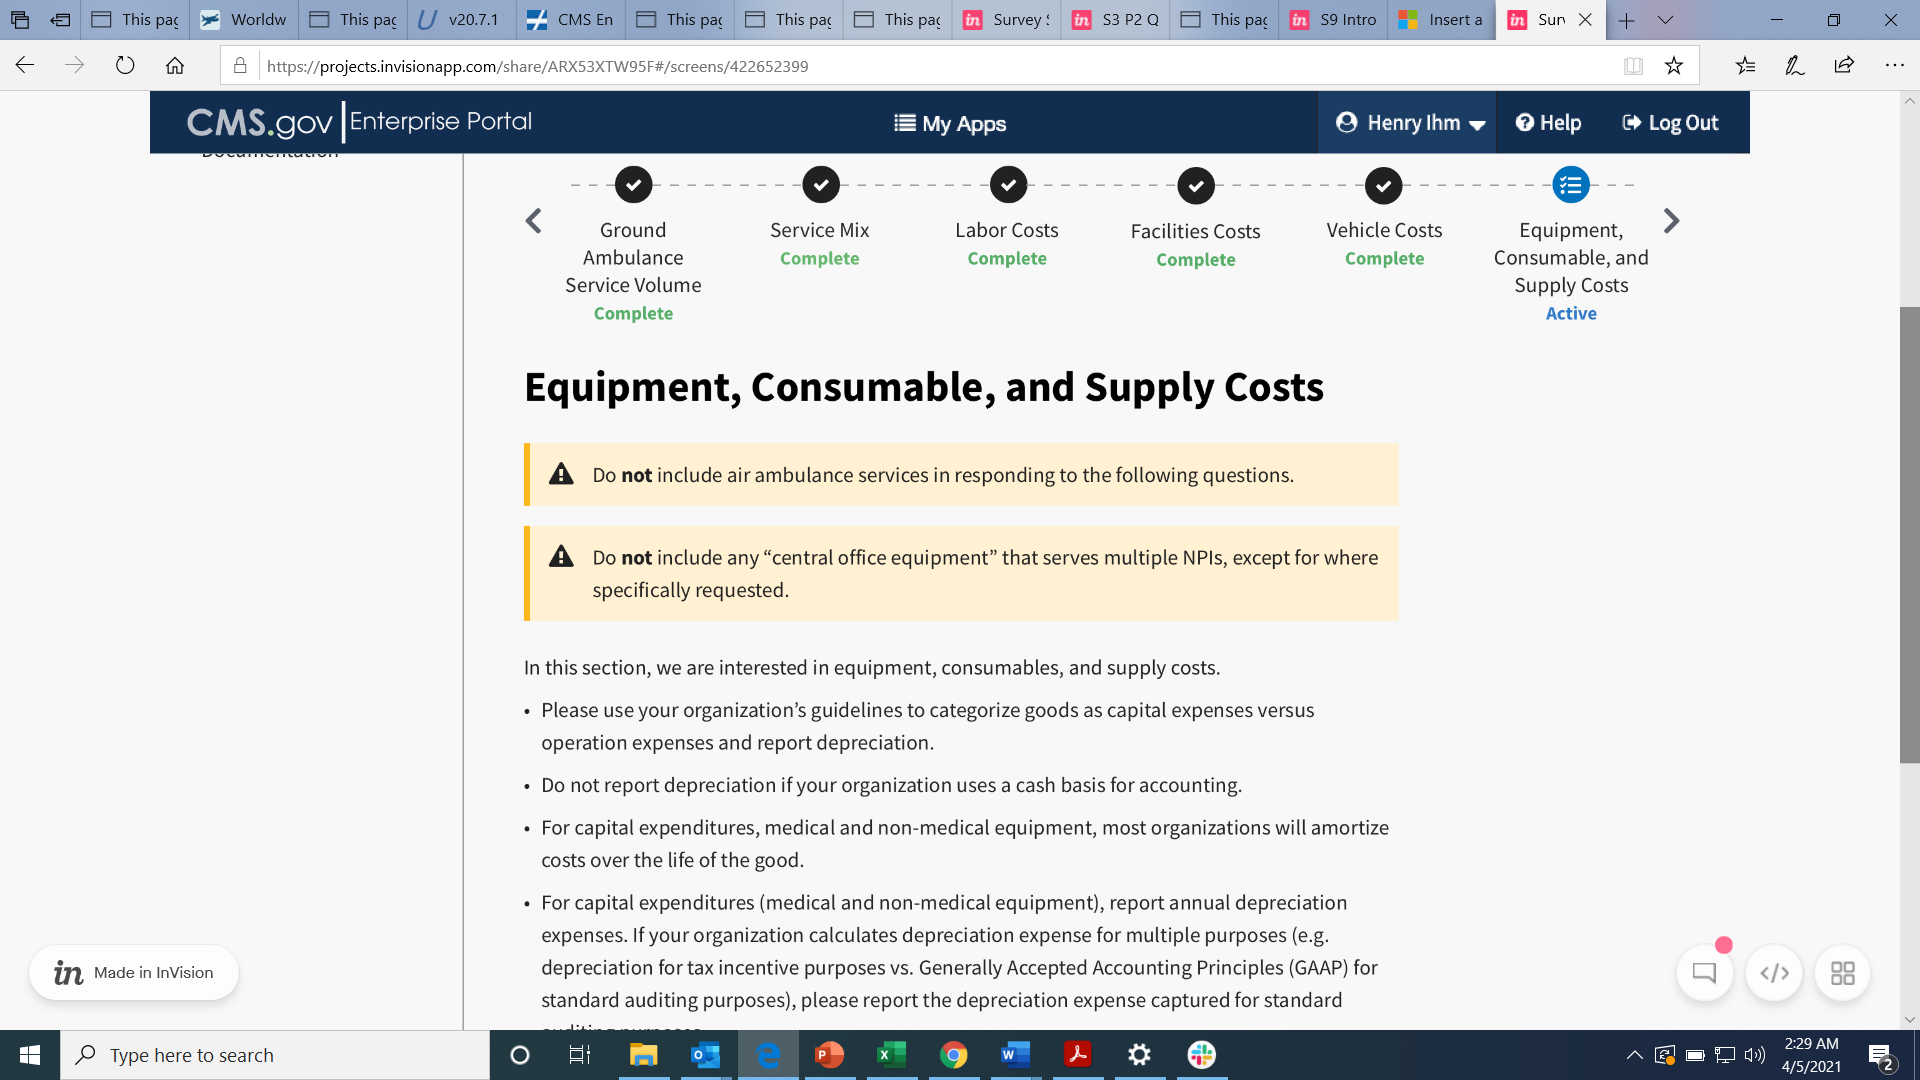
Task: Switch to the S9 Intro browser tab
Action: coord(1334,20)
